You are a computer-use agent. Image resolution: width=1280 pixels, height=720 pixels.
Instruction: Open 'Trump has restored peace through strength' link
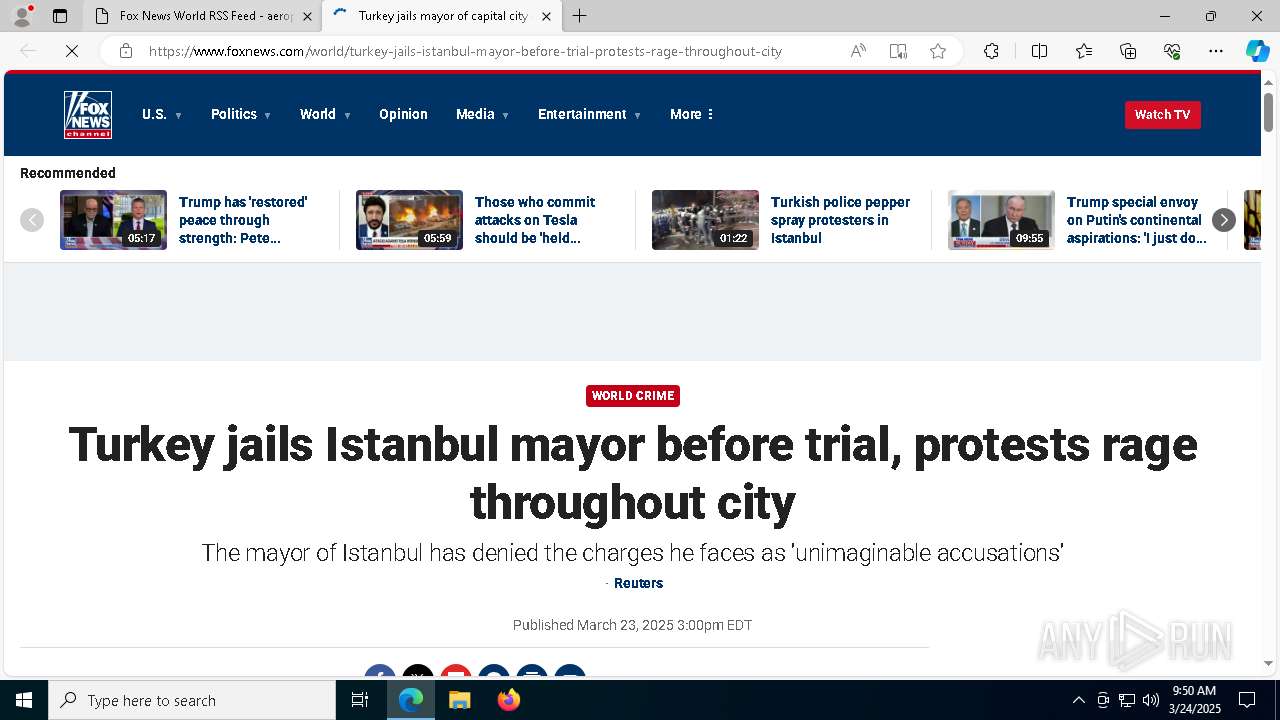point(243,220)
